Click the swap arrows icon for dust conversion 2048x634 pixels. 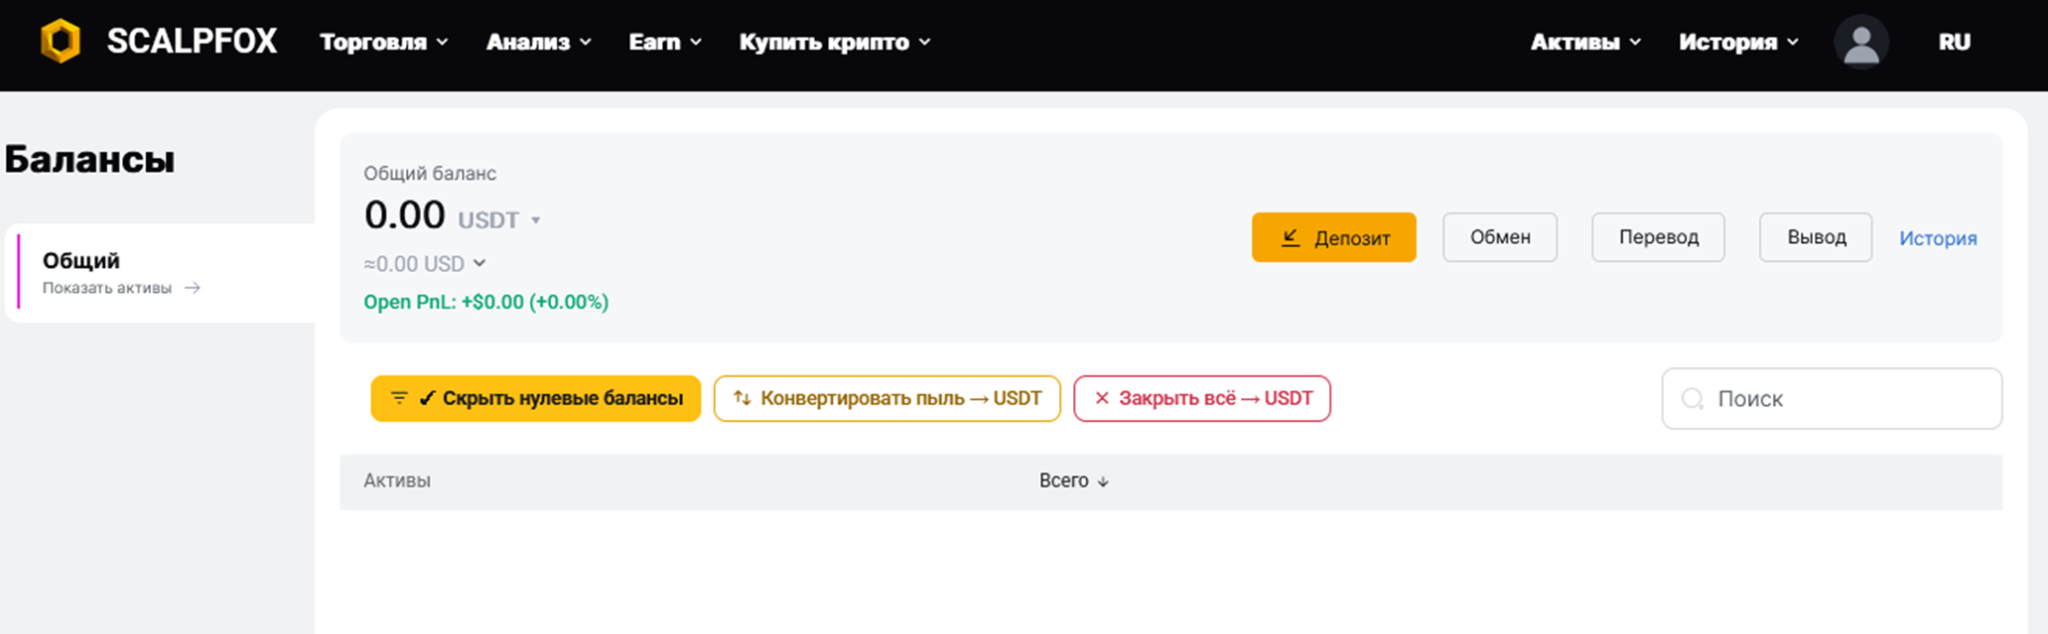tap(742, 398)
